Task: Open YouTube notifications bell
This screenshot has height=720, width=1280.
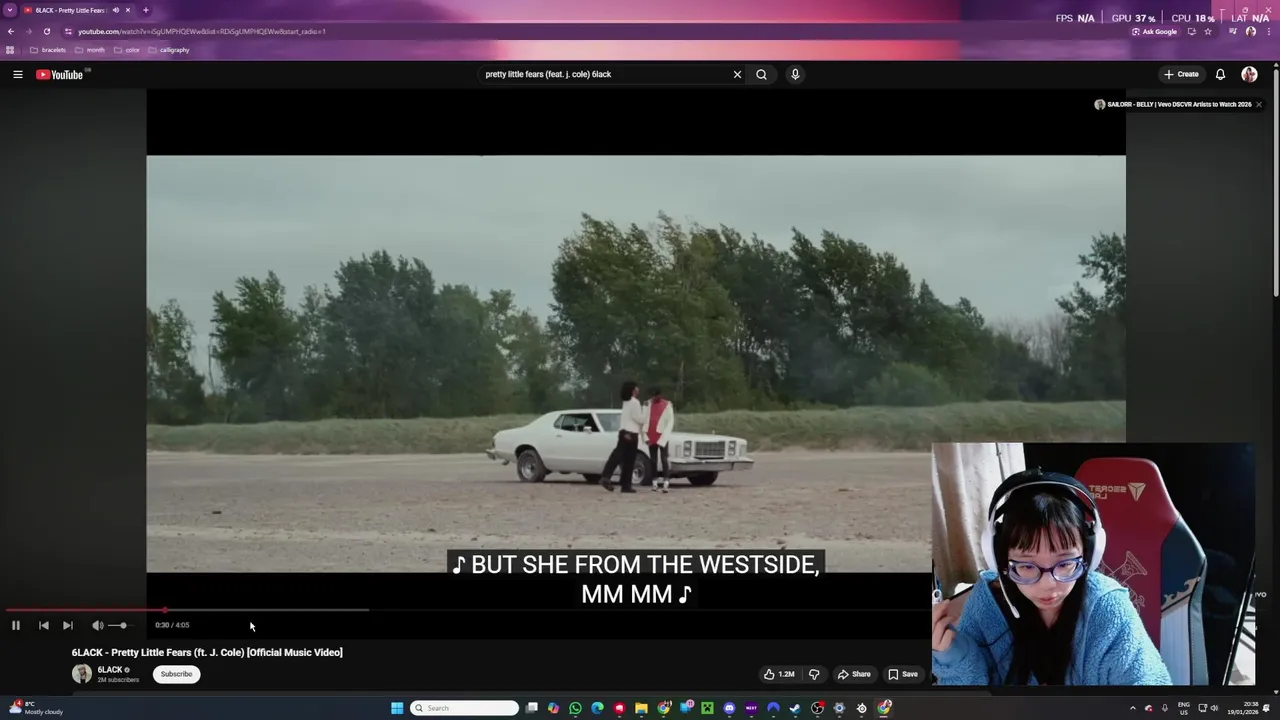Action: click(x=1220, y=74)
